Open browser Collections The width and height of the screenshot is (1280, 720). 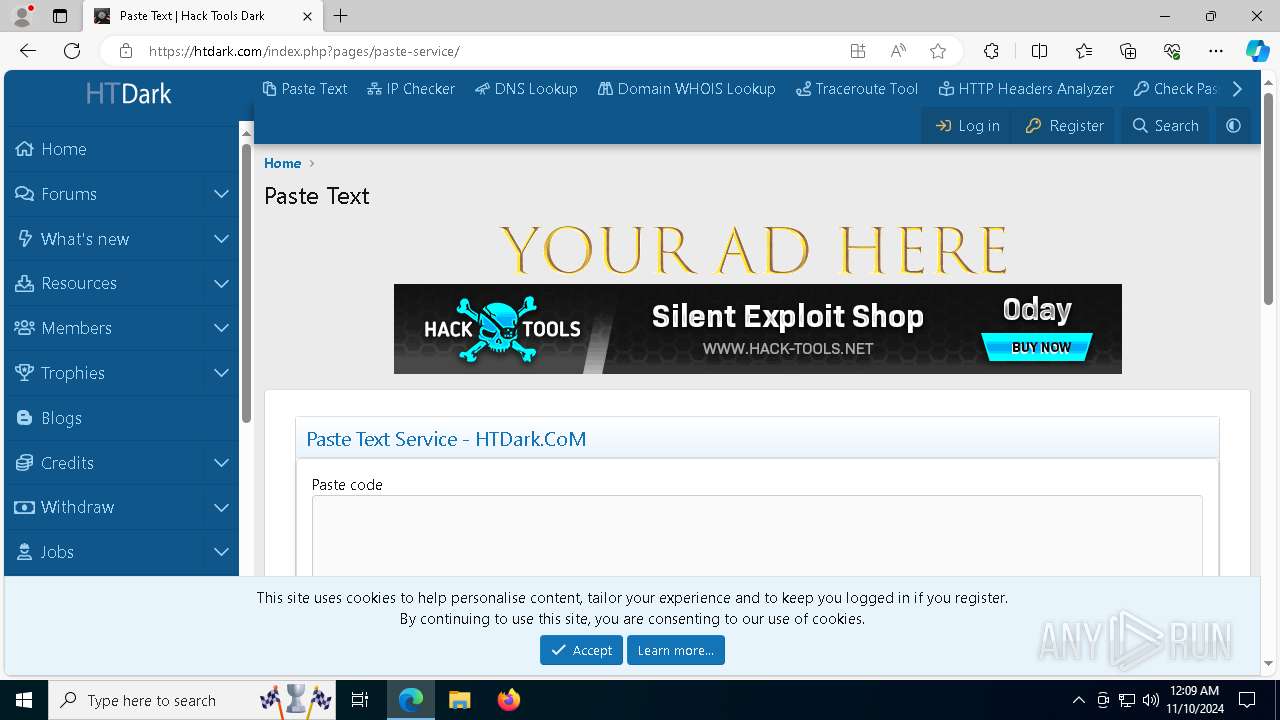pos(1128,51)
